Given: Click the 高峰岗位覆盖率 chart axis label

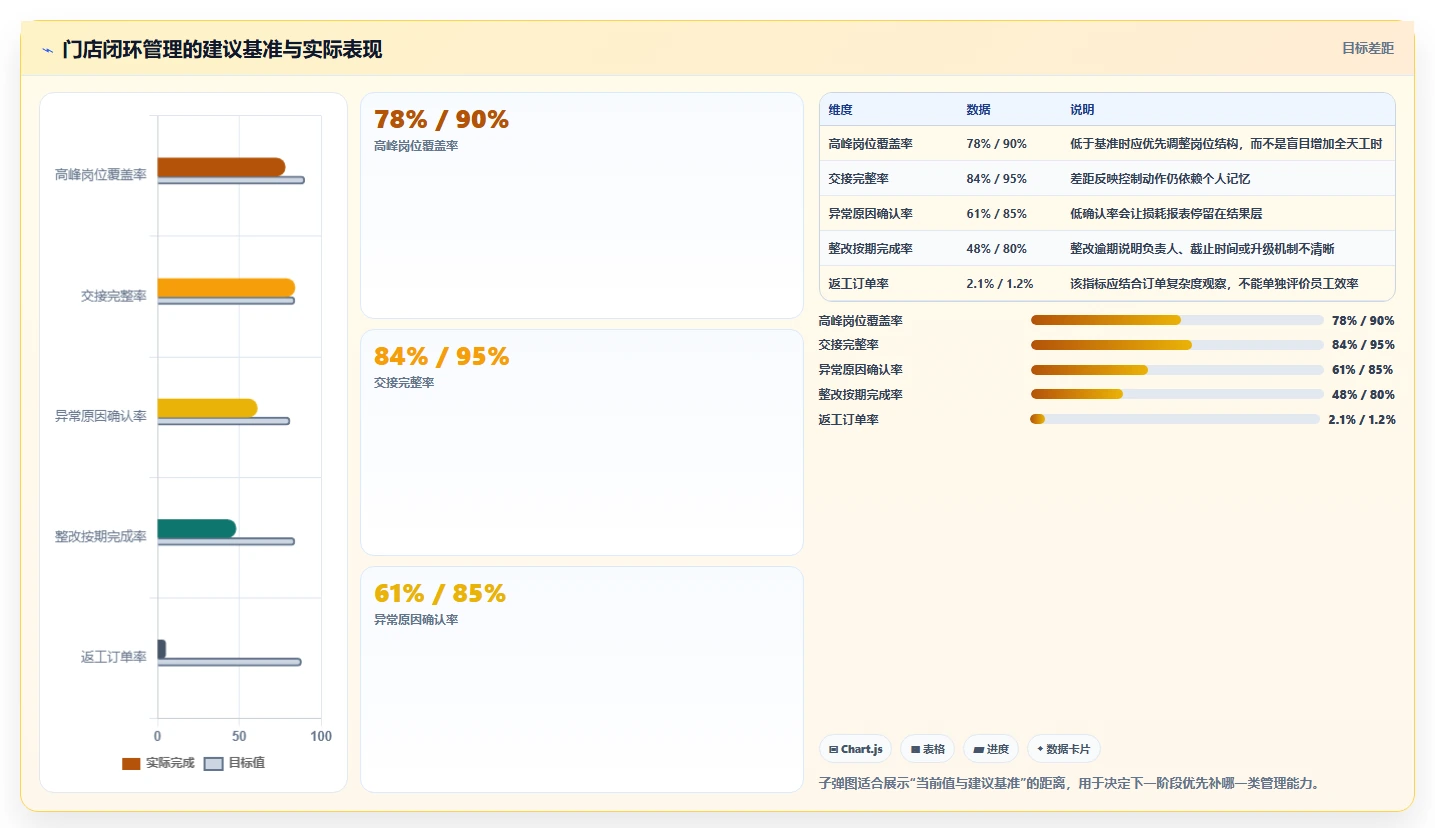Looking at the screenshot, I should [x=101, y=175].
